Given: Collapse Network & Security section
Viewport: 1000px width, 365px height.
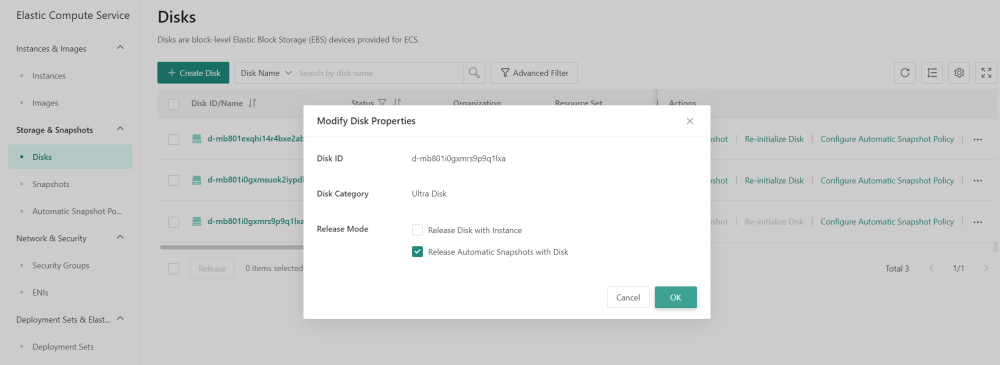Looking at the screenshot, I should coord(121,238).
